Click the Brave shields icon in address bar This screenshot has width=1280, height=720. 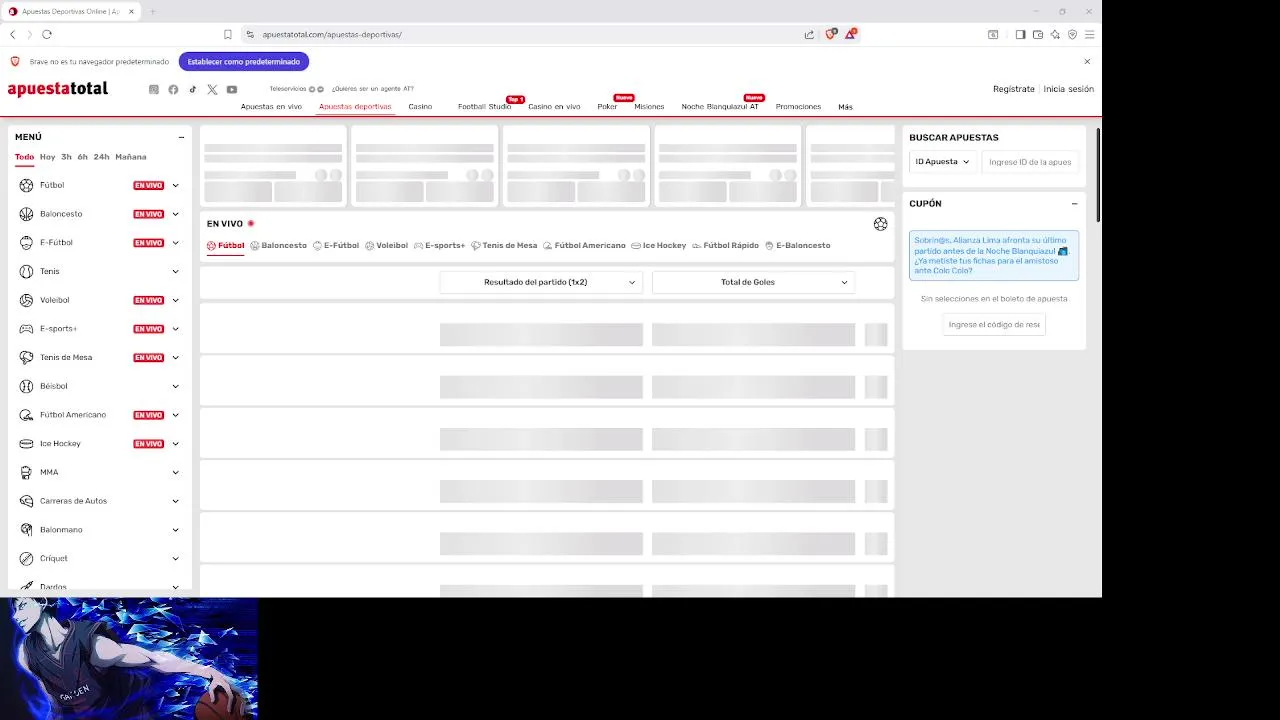click(x=831, y=34)
